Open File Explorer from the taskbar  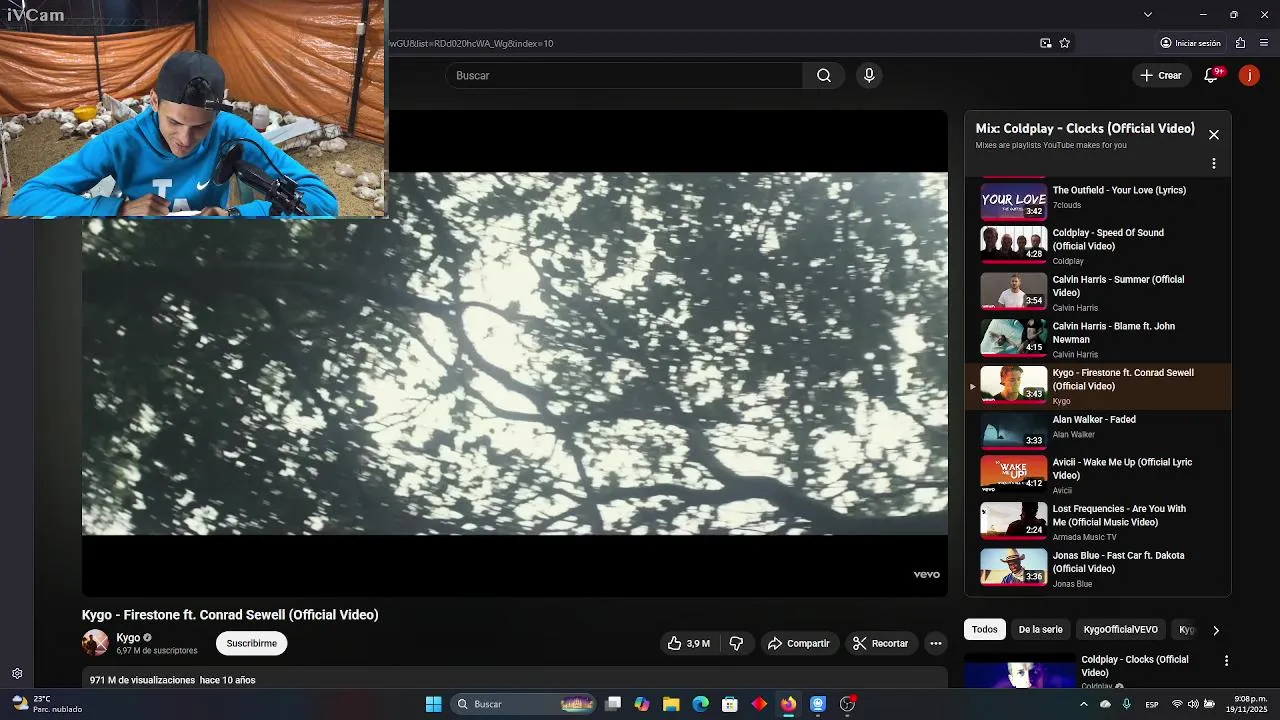(x=671, y=704)
